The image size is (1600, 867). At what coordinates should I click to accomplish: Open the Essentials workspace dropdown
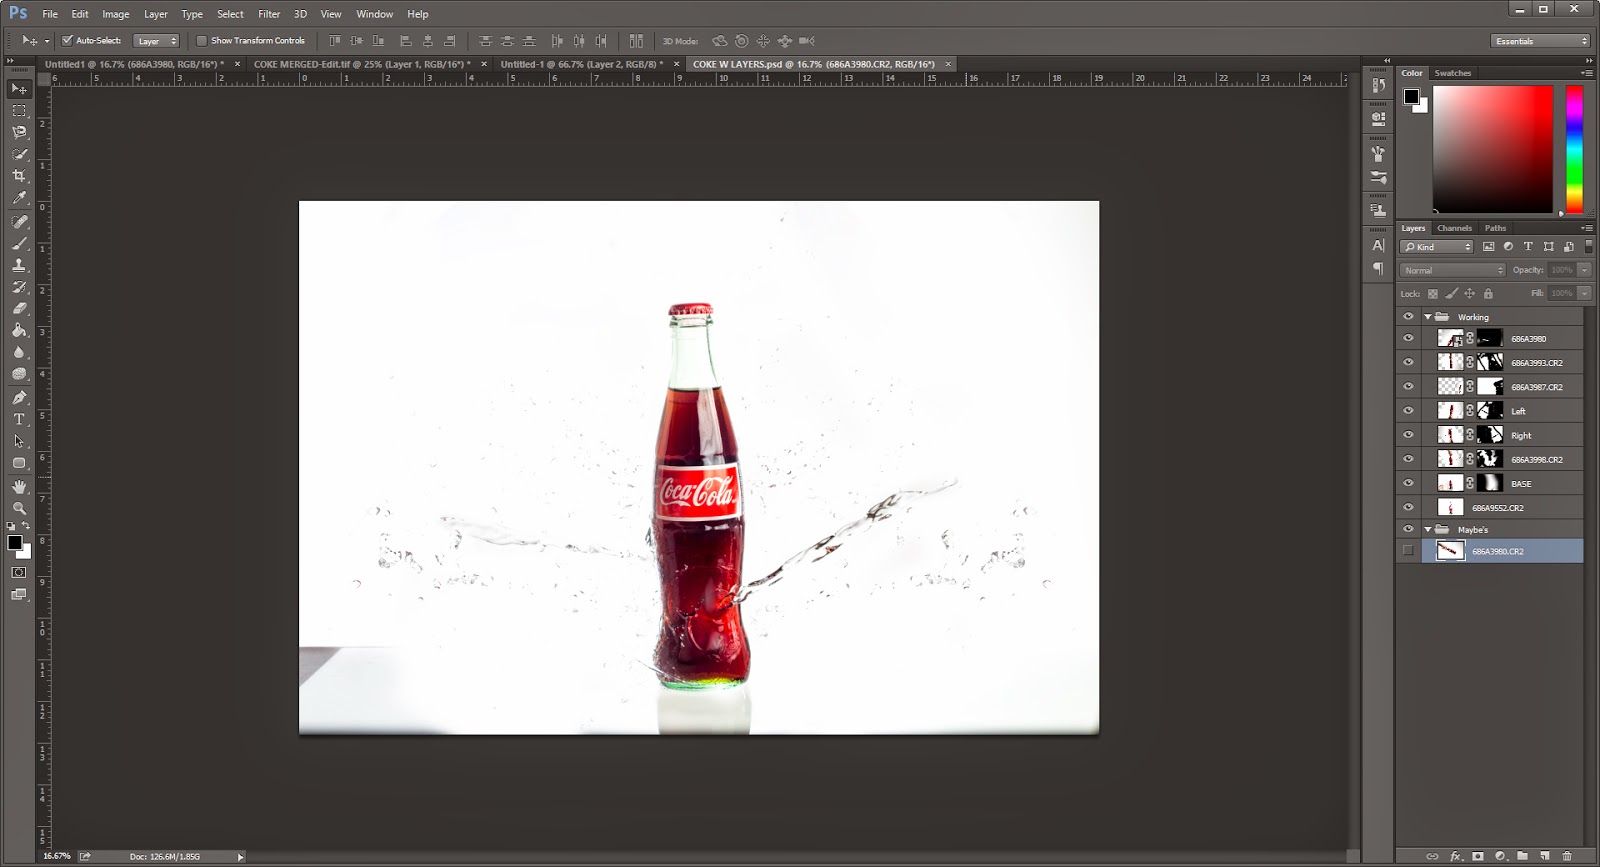(x=1540, y=41)
